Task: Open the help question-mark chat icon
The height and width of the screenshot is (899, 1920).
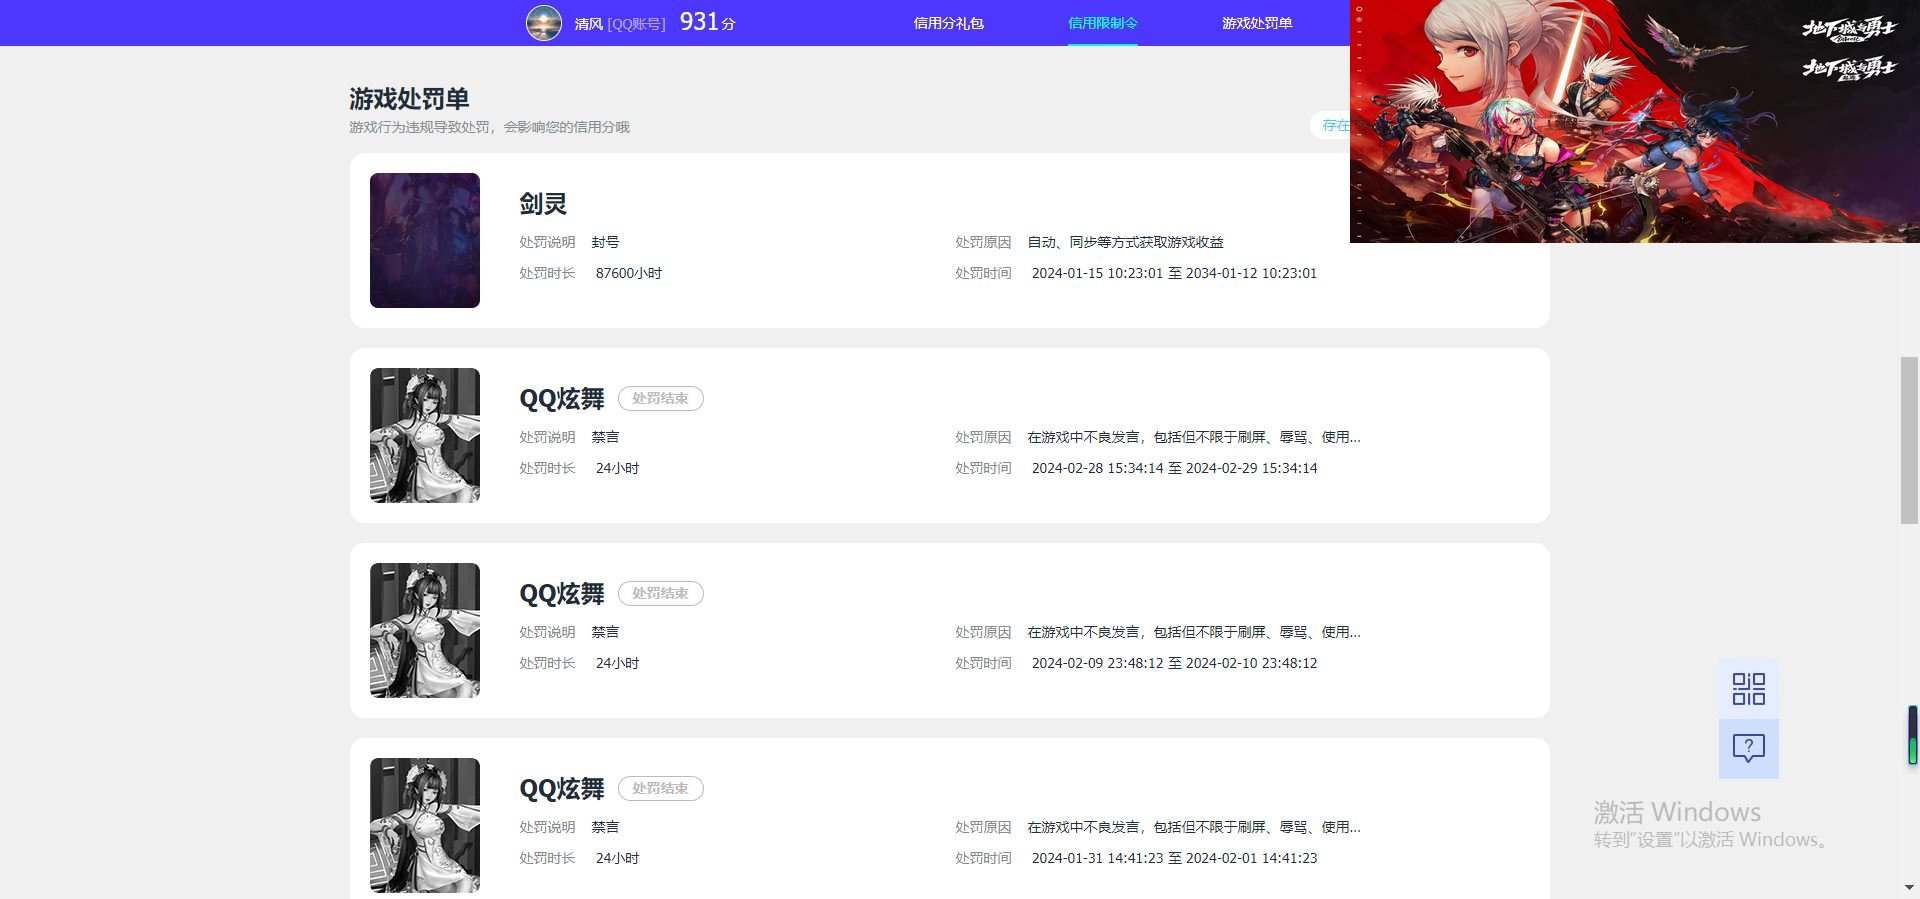Action: click(x=1749, y=748)
